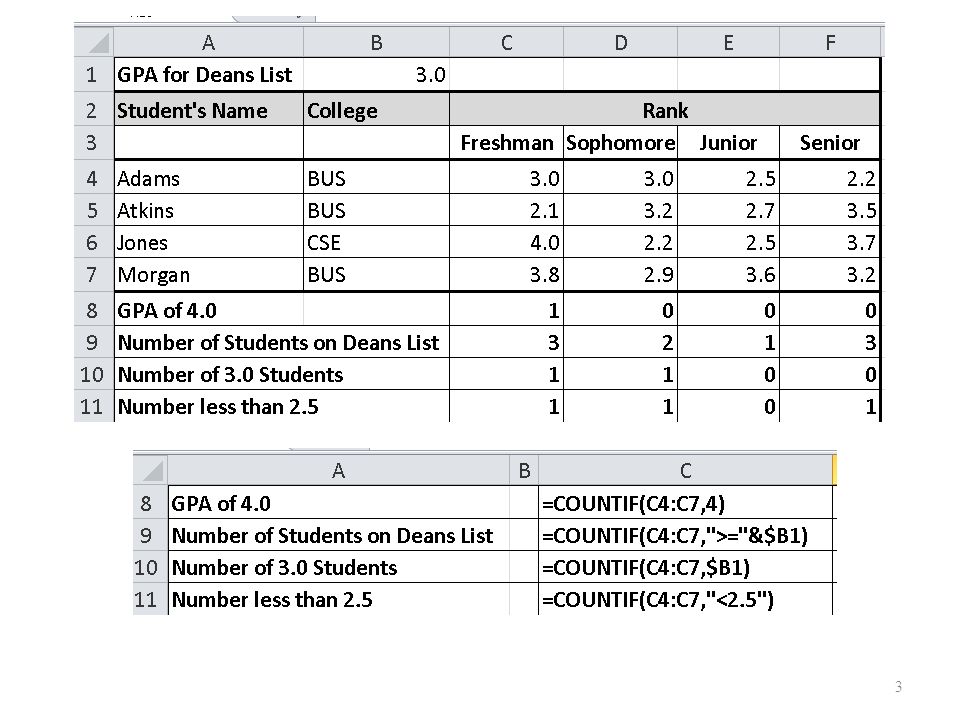This screenshot has width=960, height=720.
Task: Click the COUNTIF(C4:C7,4) formula cell
Action: click(686, 503)
